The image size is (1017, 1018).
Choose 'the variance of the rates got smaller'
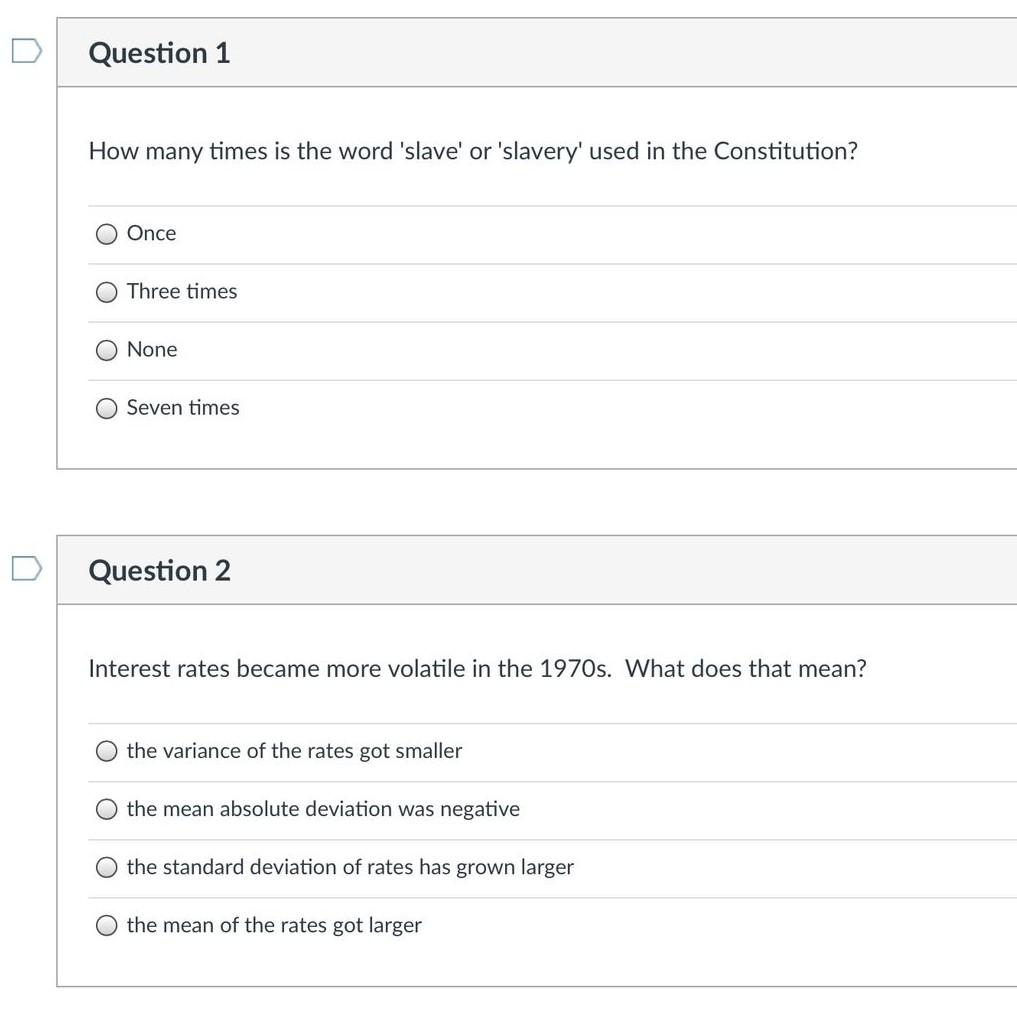(x=106, y=751)
